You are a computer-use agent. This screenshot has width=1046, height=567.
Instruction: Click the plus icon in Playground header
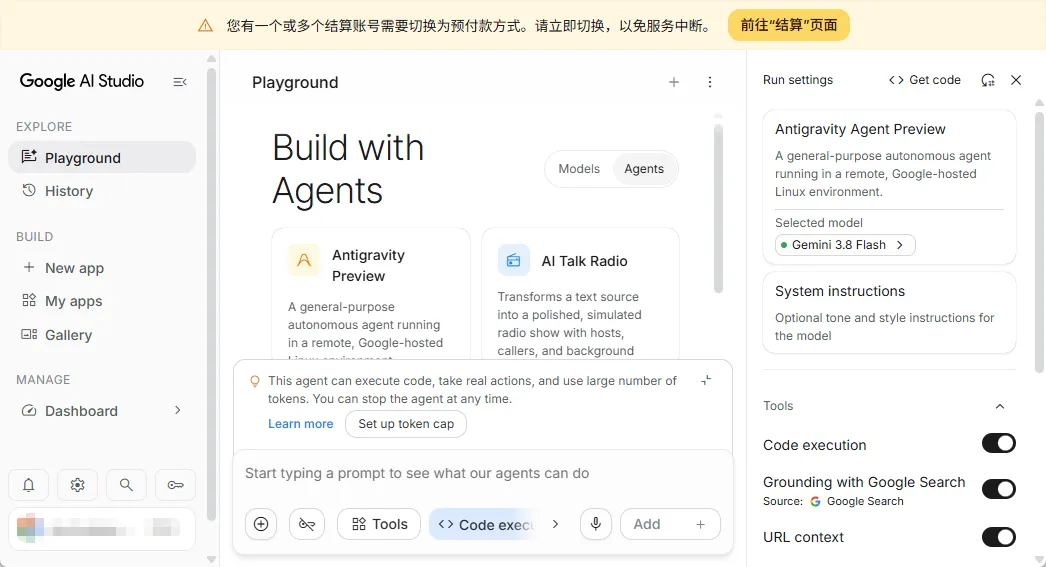click(x=674, y=82)
